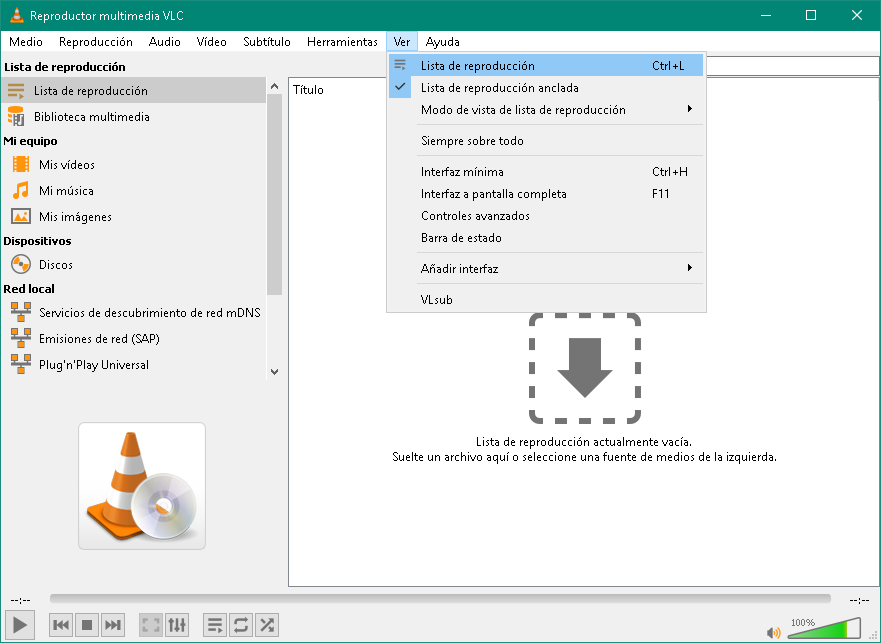Open the Medio menu

[26, 42]
